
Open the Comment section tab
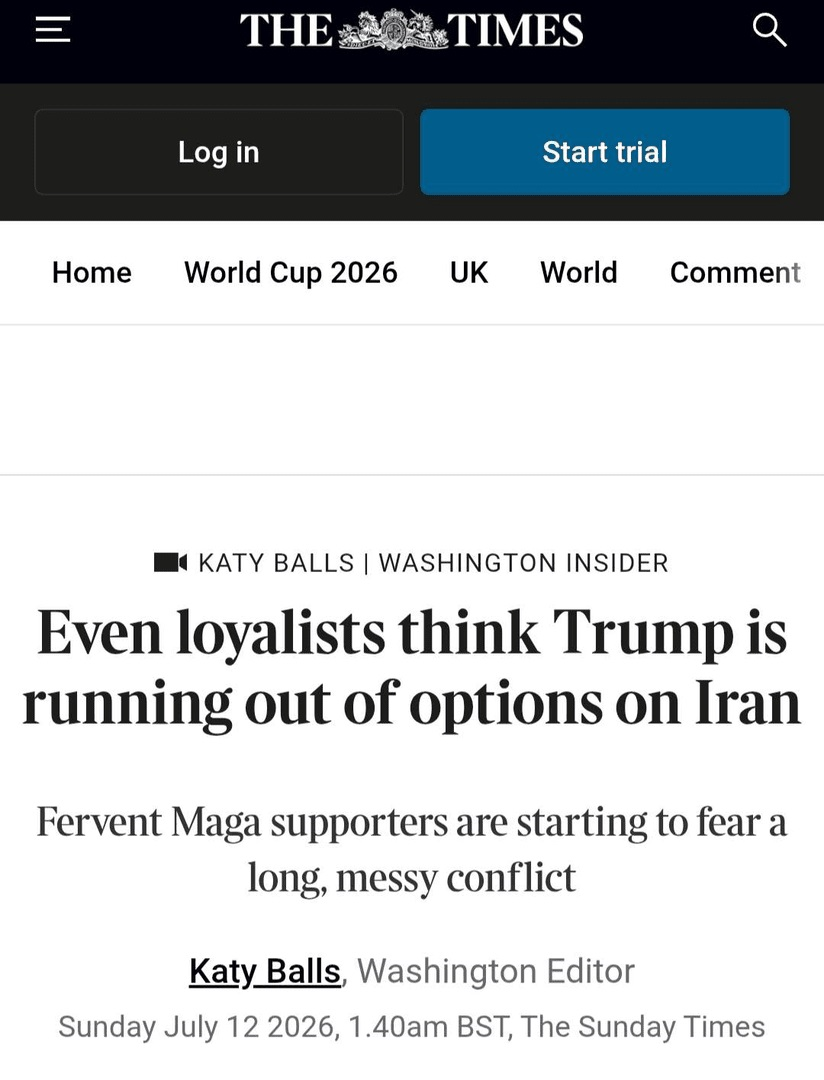point(735,273)
